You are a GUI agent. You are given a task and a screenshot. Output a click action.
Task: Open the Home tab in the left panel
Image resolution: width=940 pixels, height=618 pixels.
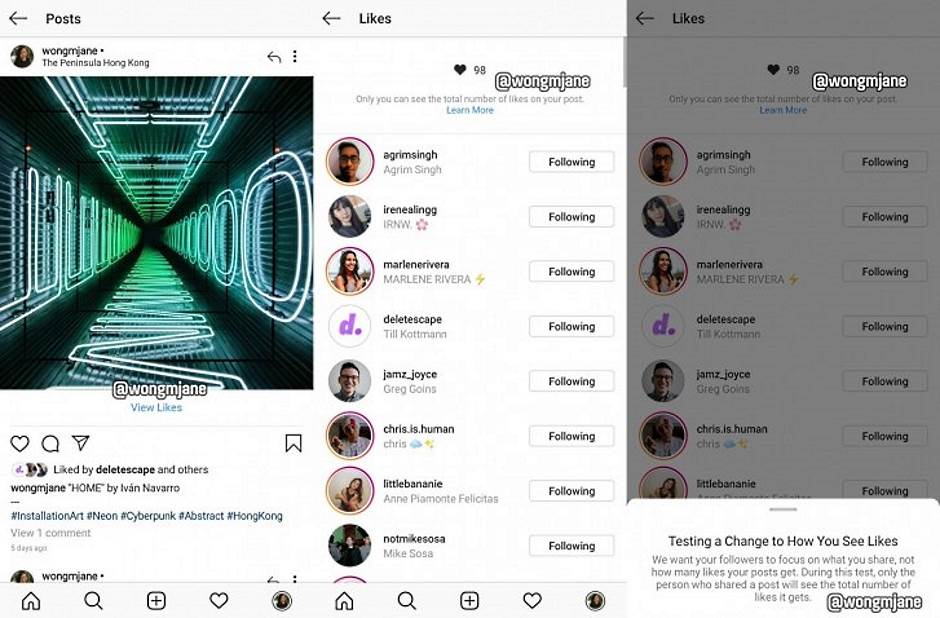point(31,601)
